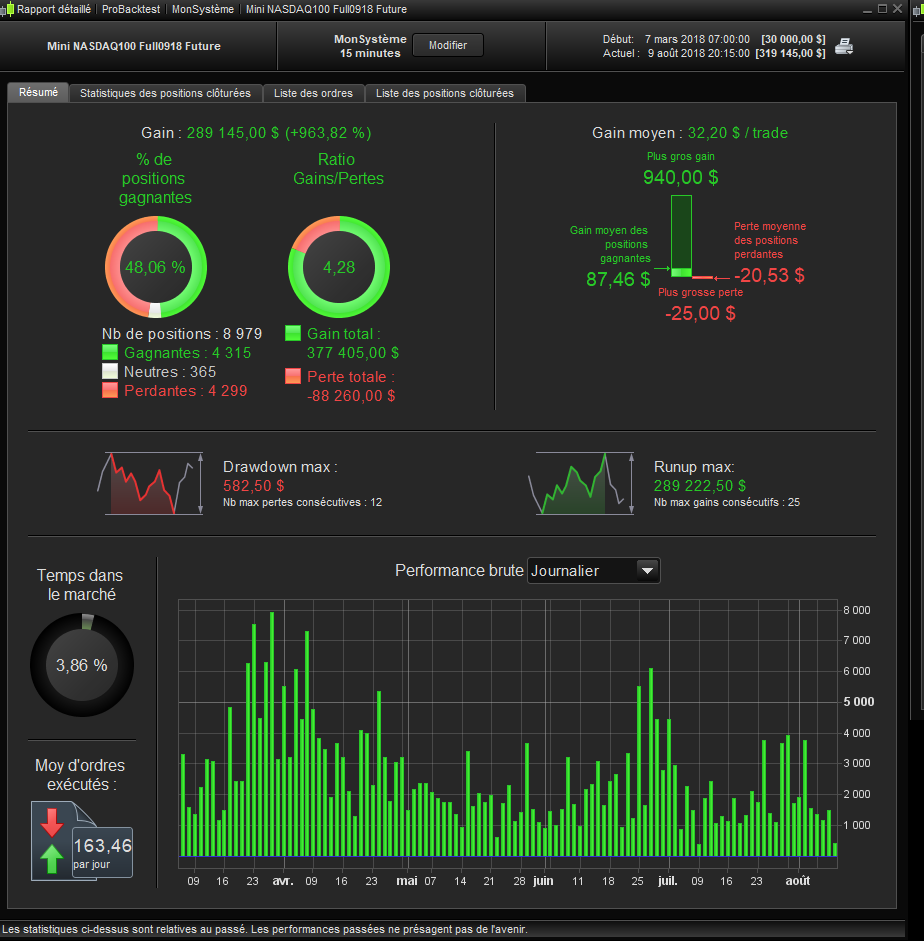The image size is (924, 941).
Task: Click the biggest gain green bar
Action: pos(681,235)
